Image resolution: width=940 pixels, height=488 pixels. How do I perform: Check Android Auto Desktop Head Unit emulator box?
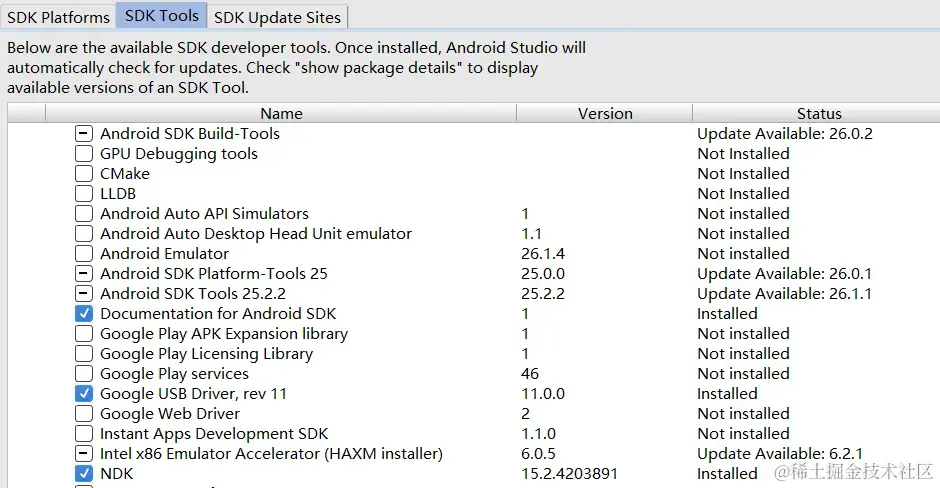[84, 234]
